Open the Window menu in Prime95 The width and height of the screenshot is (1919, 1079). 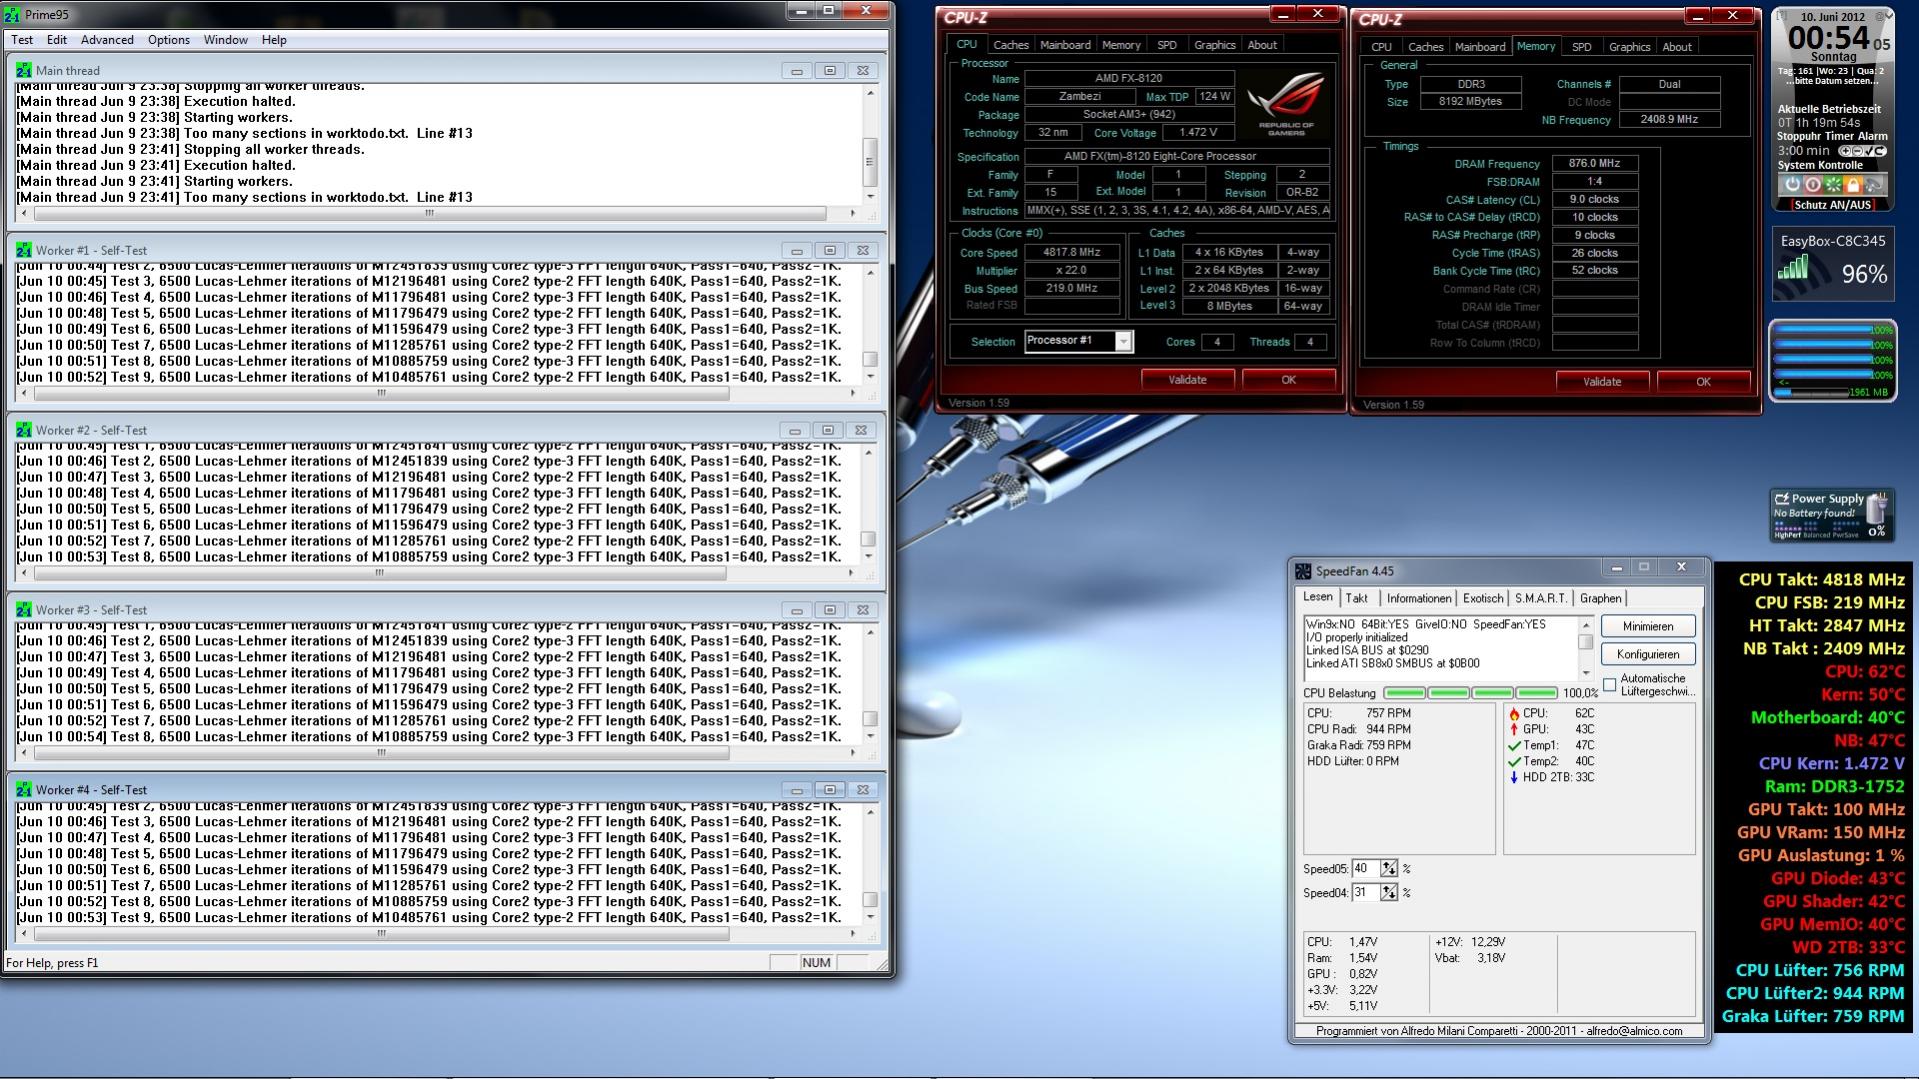click(x=226, y=40)
